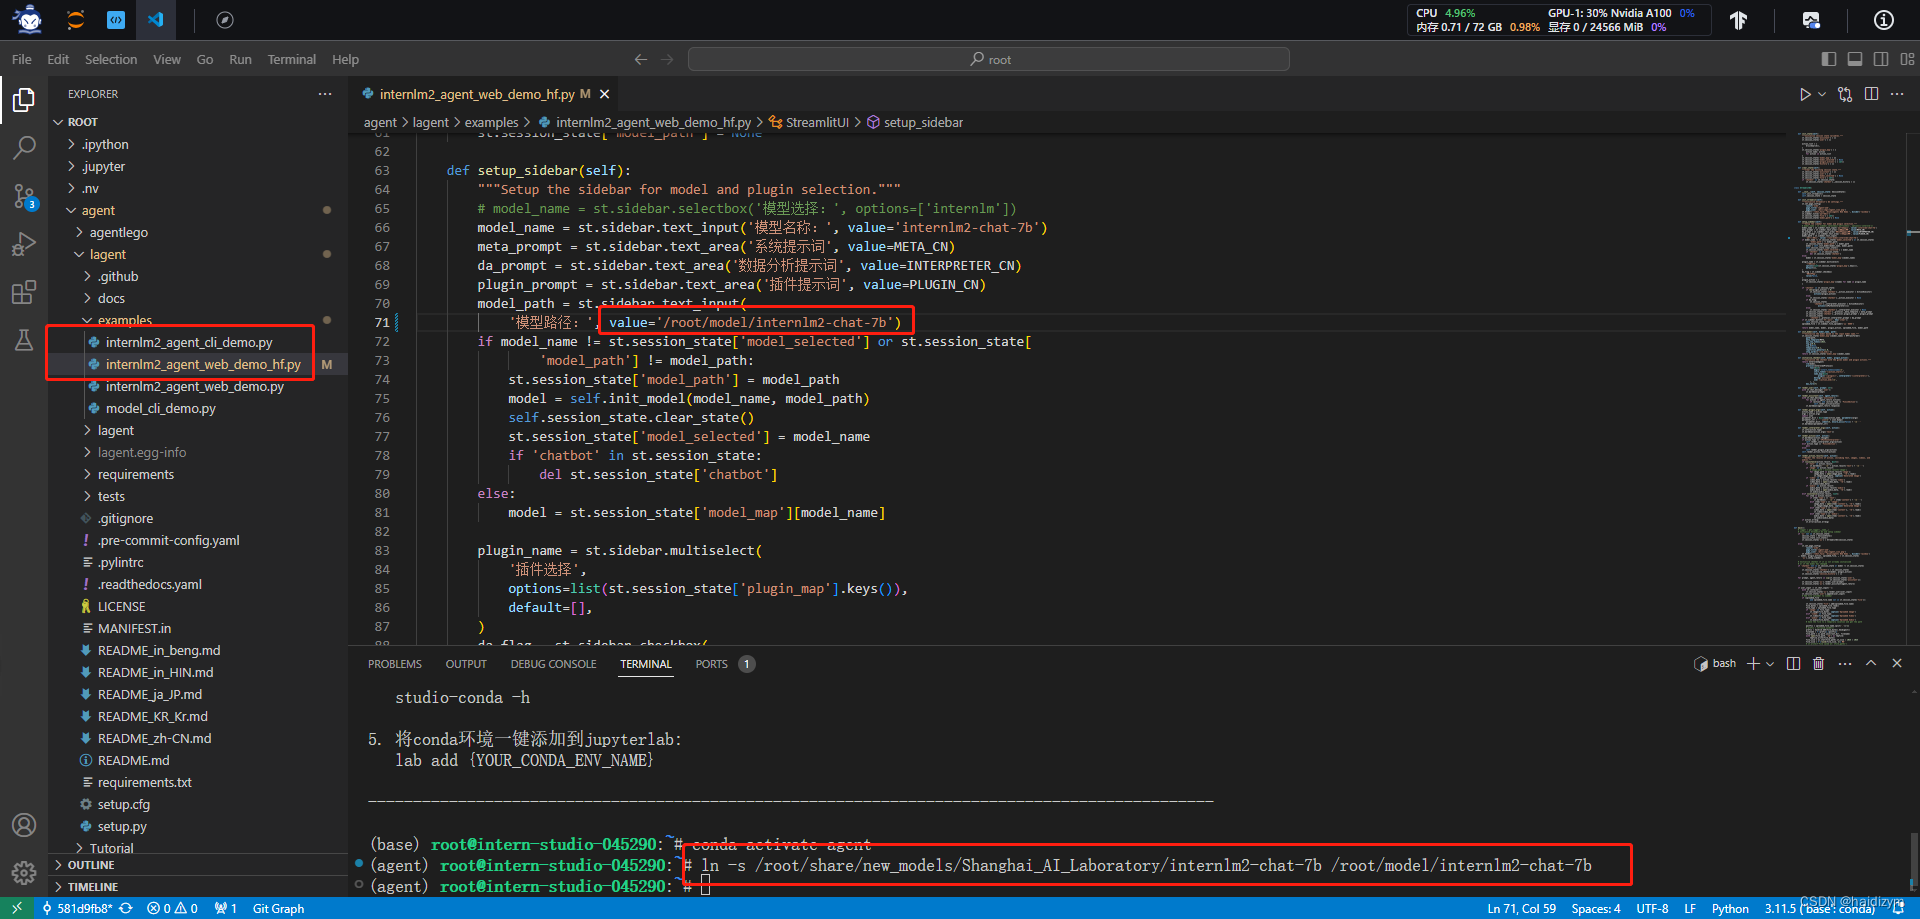
Task: Open the terminal launch profile dropdown
Action: 1770,664
